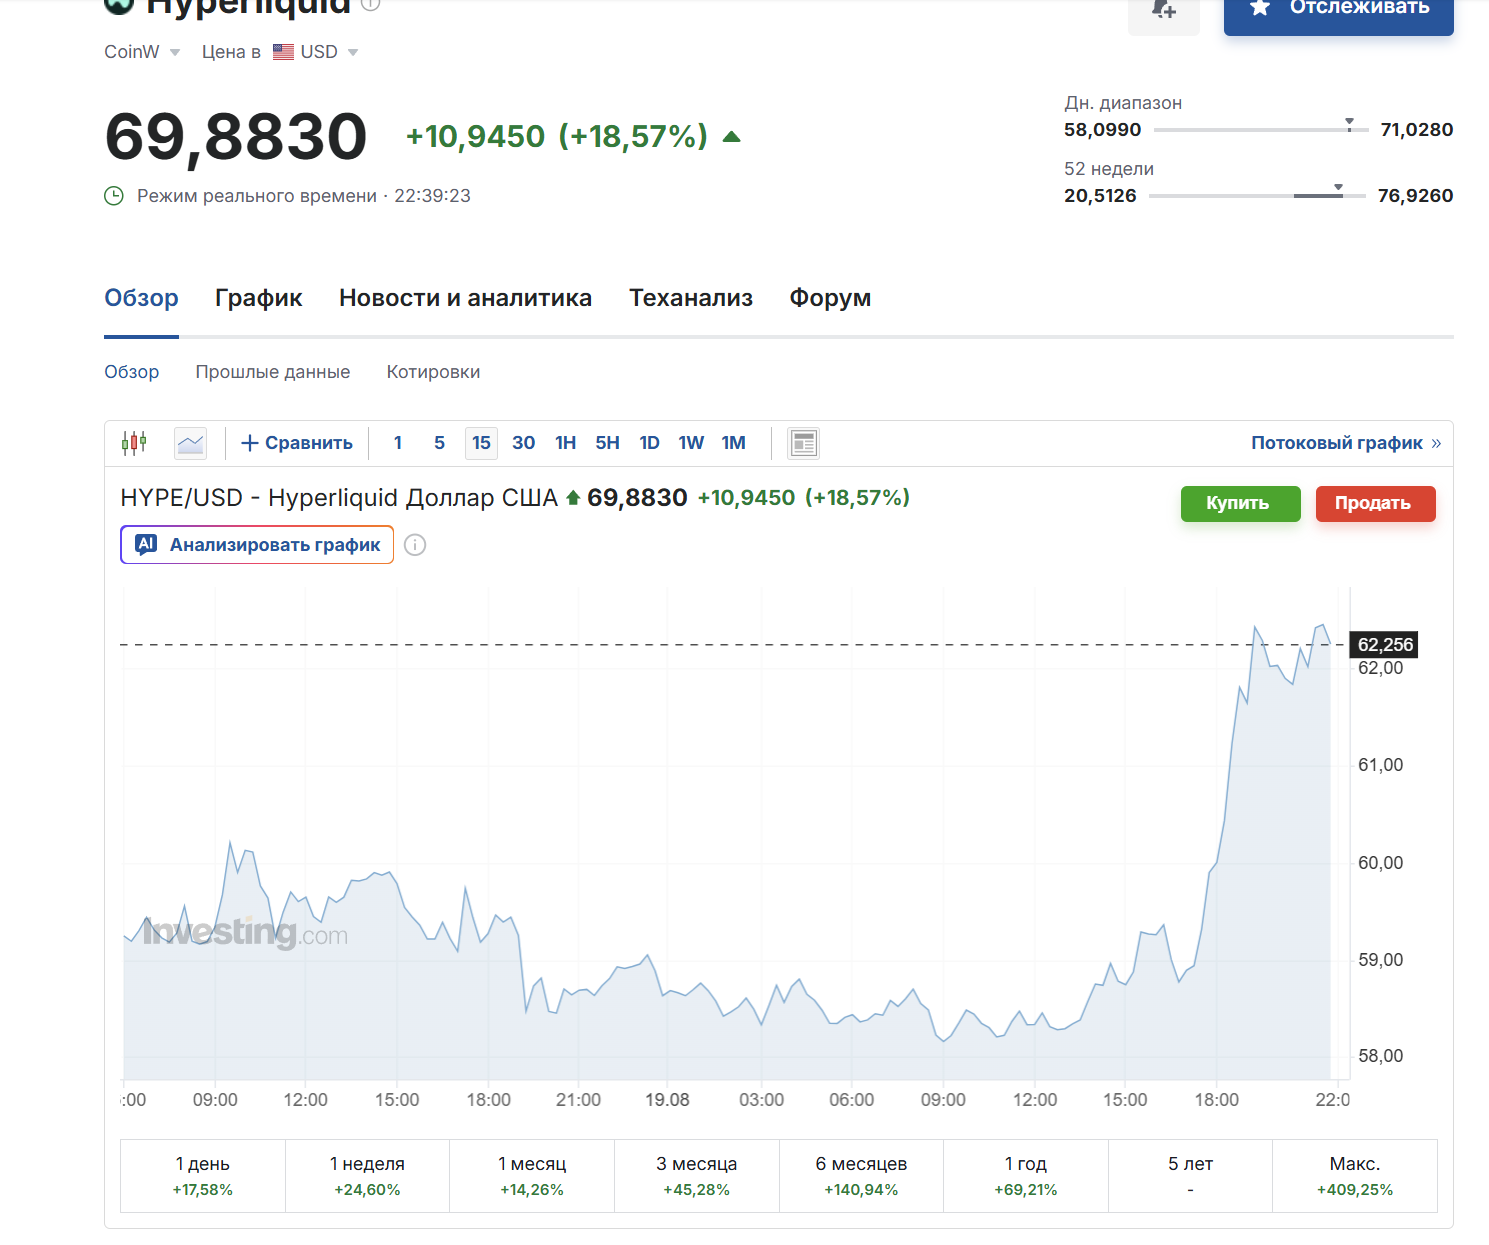
Task: Click the red Продать button
Action: [x=1375, y=503]
